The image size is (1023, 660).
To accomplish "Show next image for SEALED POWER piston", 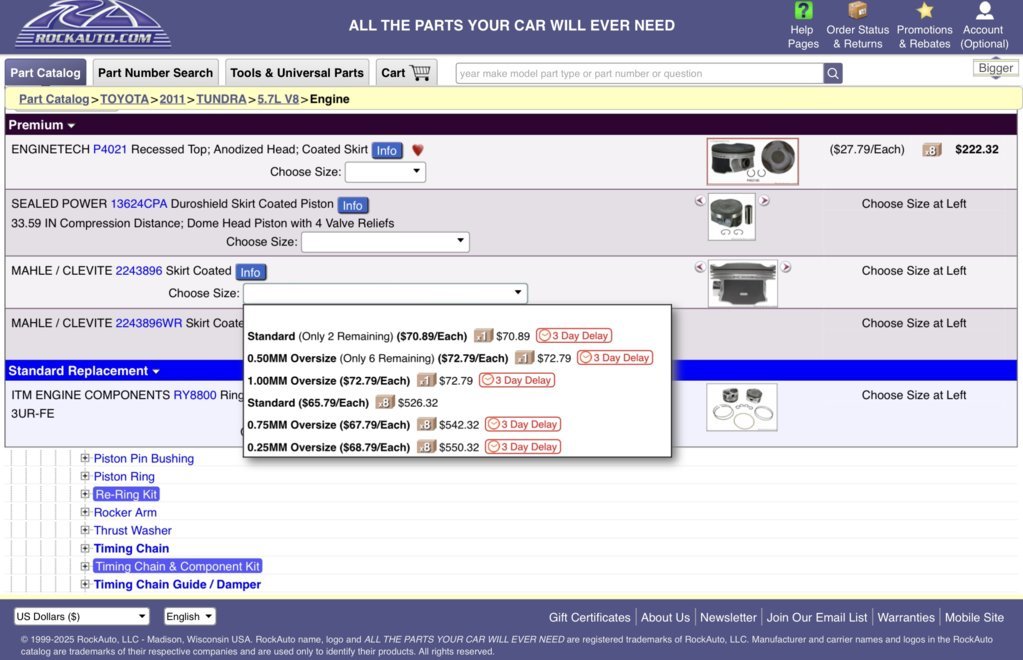I will click(764, 201).
